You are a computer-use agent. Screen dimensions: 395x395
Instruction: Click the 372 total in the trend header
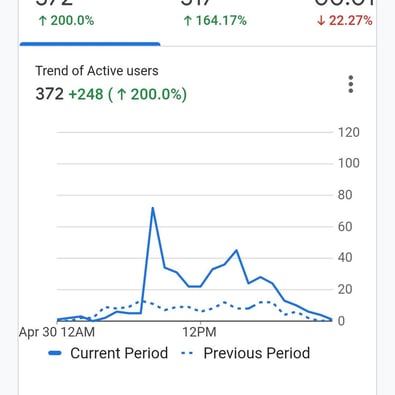pos(49,94)
